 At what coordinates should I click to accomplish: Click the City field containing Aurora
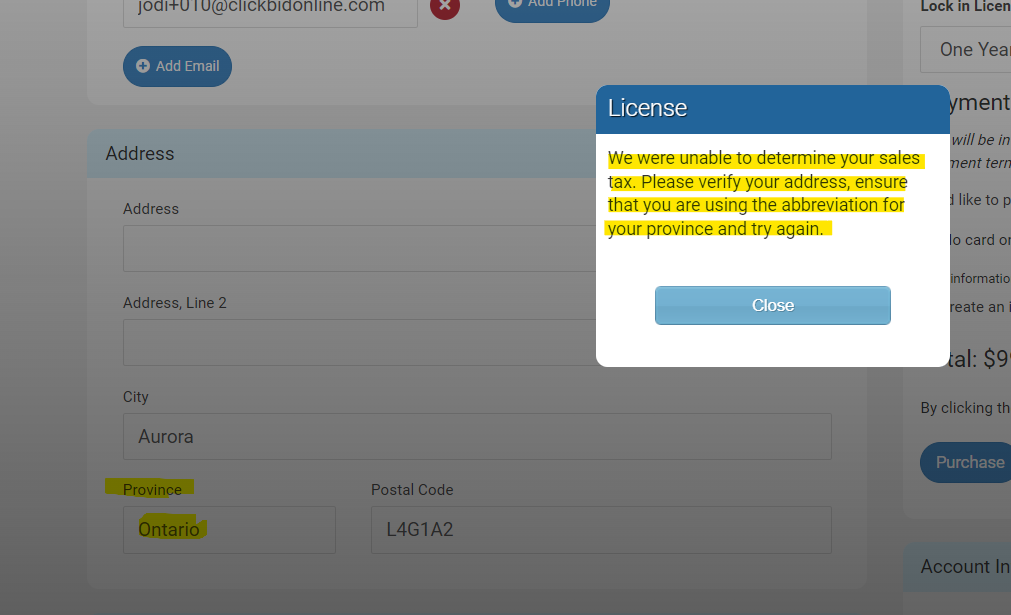pos(477,437)
